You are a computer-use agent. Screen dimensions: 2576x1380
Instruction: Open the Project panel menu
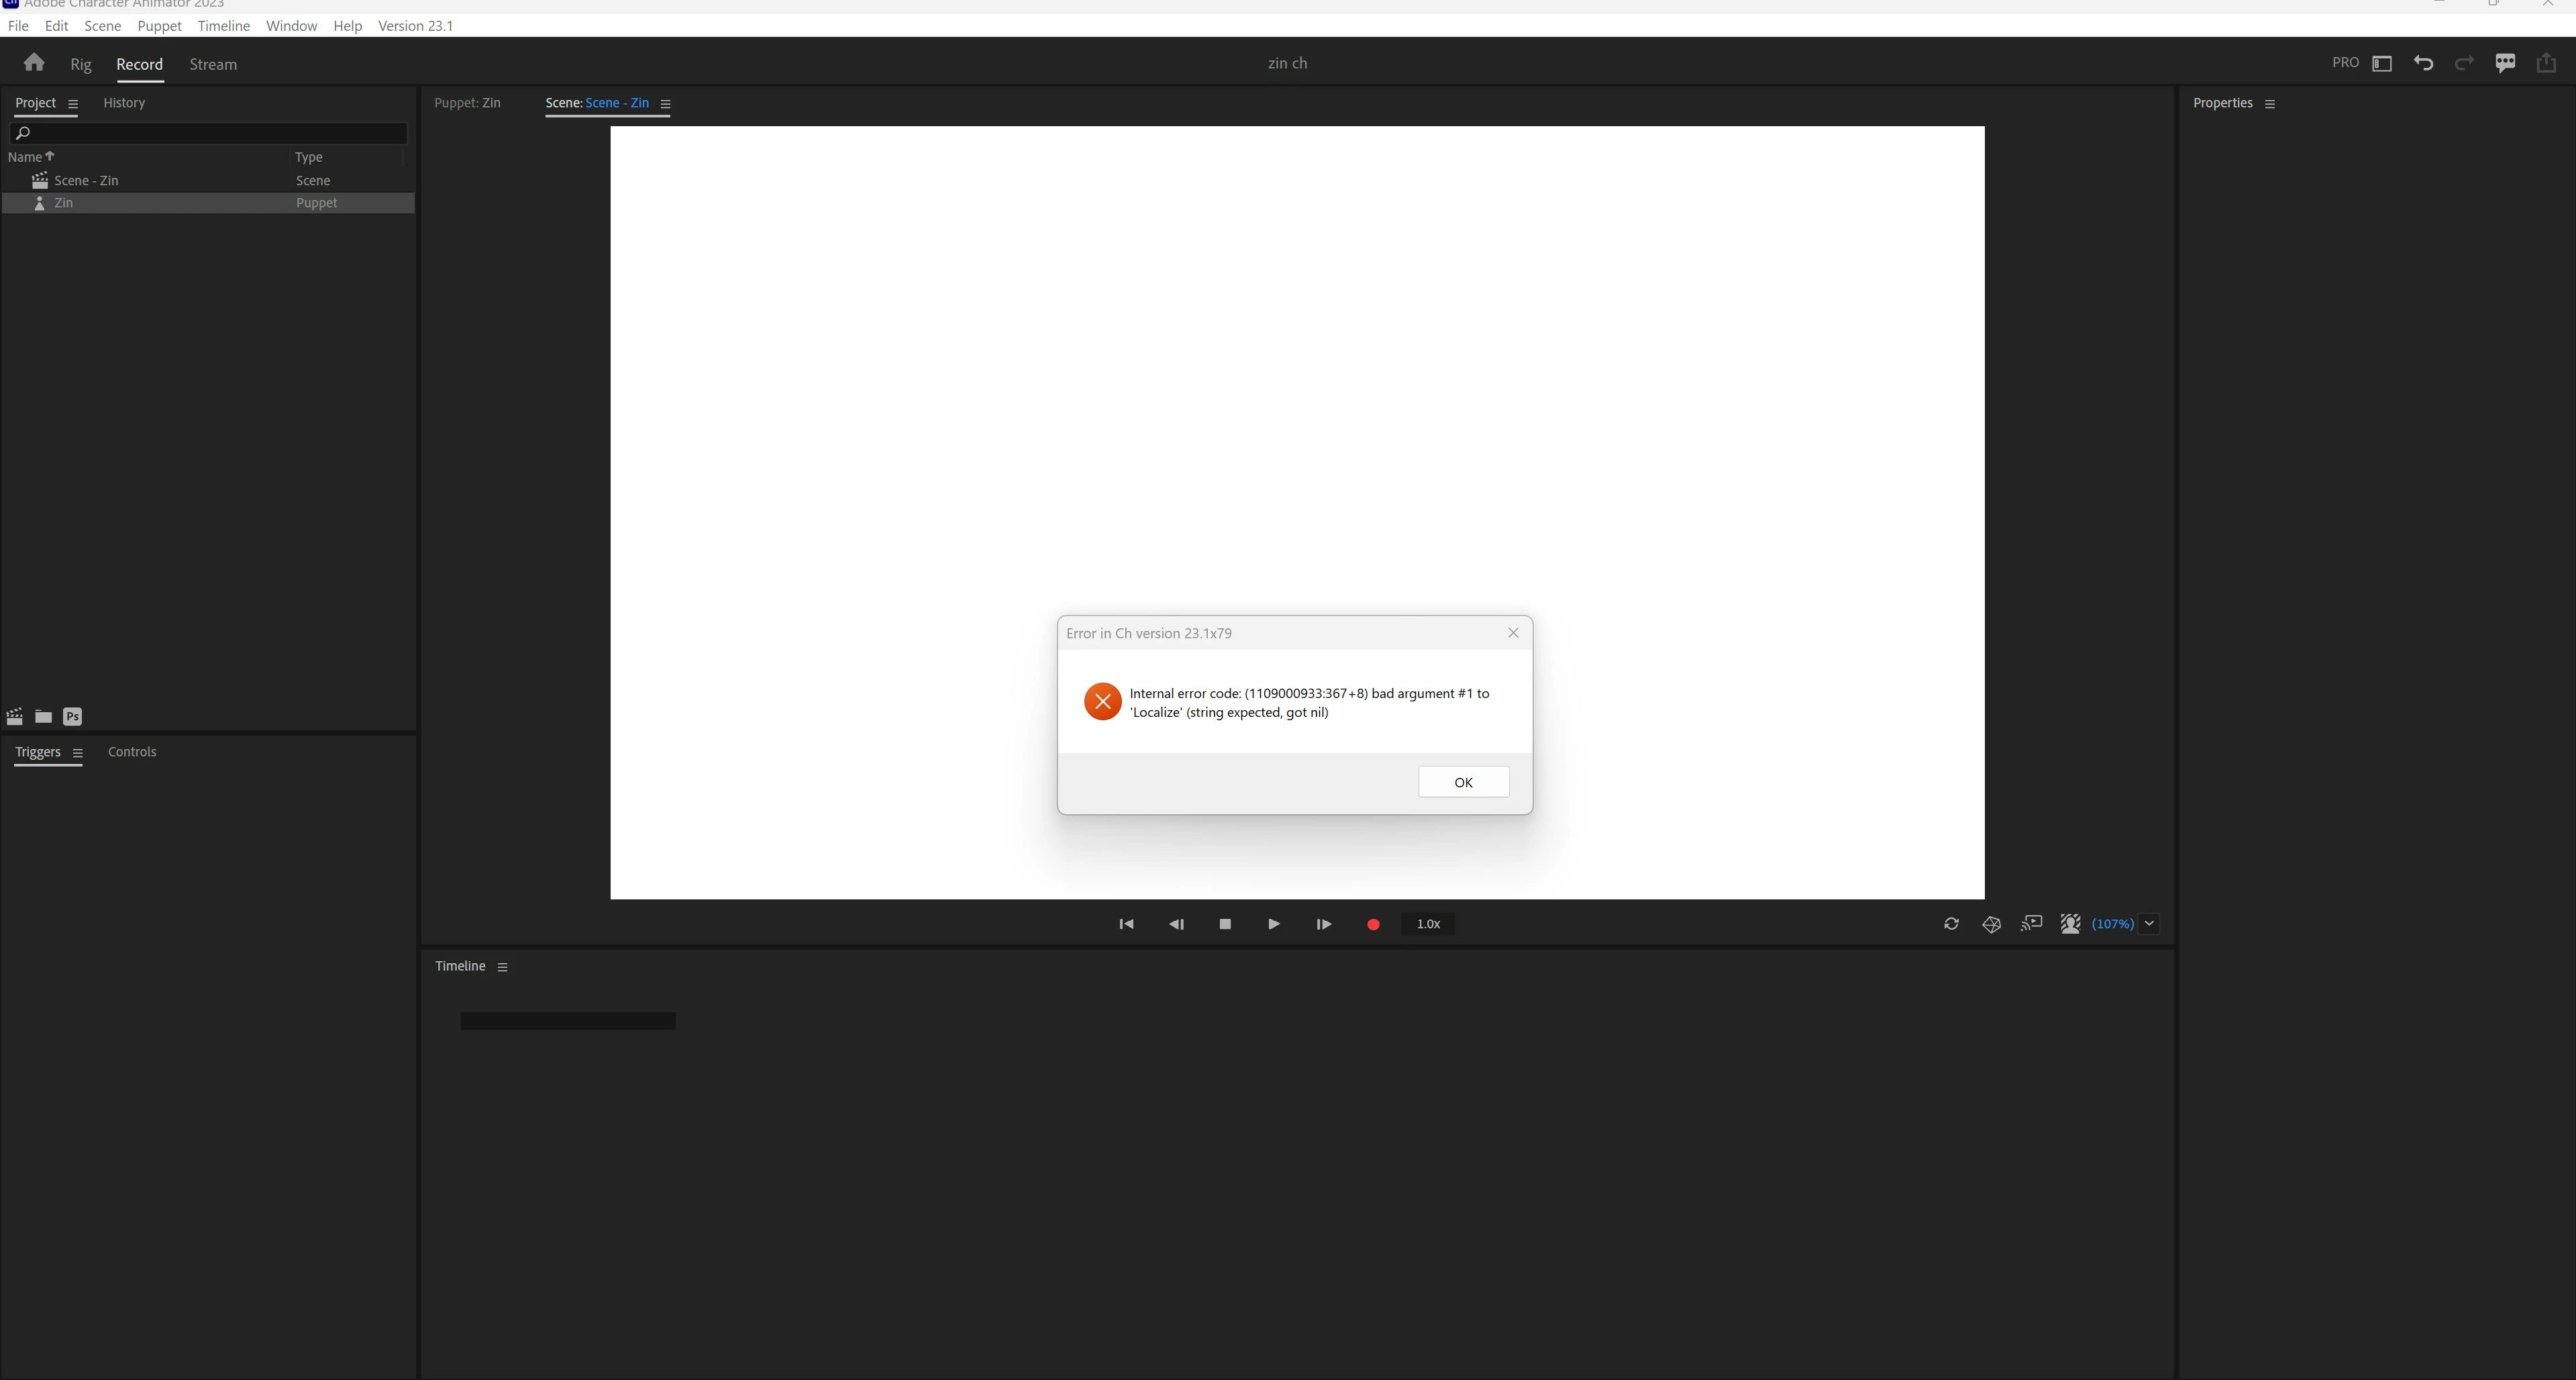tap(72, 104)
